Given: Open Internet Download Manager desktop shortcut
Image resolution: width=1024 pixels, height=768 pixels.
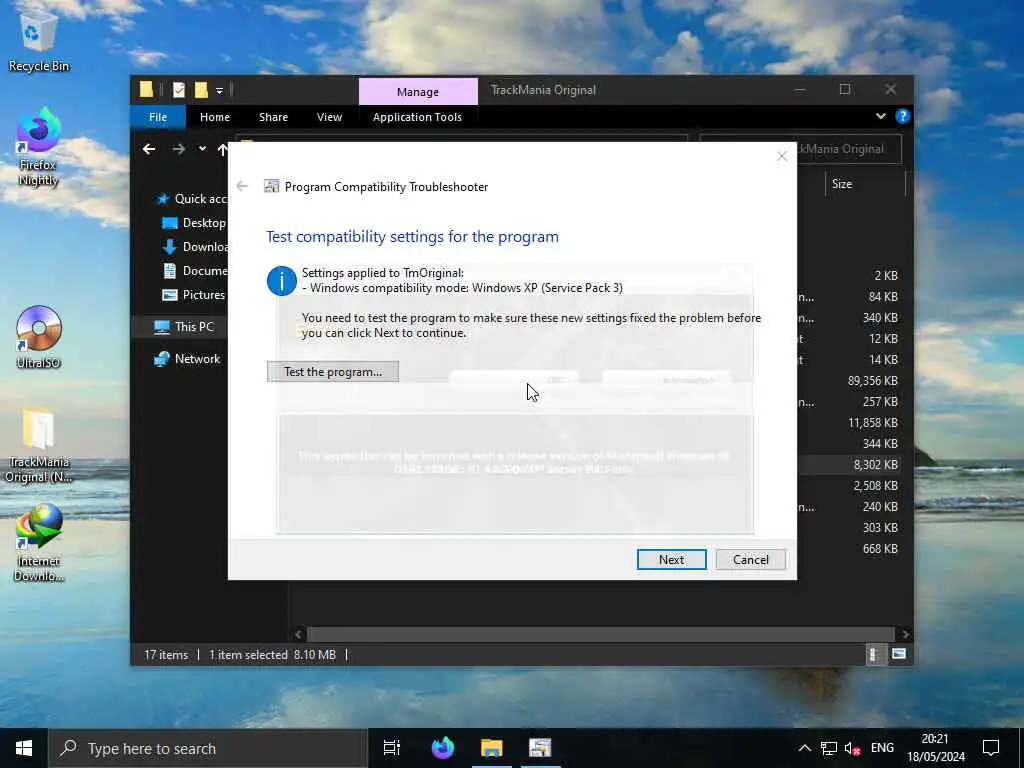Looking at the screenshot, I should (x=39, y=543).
